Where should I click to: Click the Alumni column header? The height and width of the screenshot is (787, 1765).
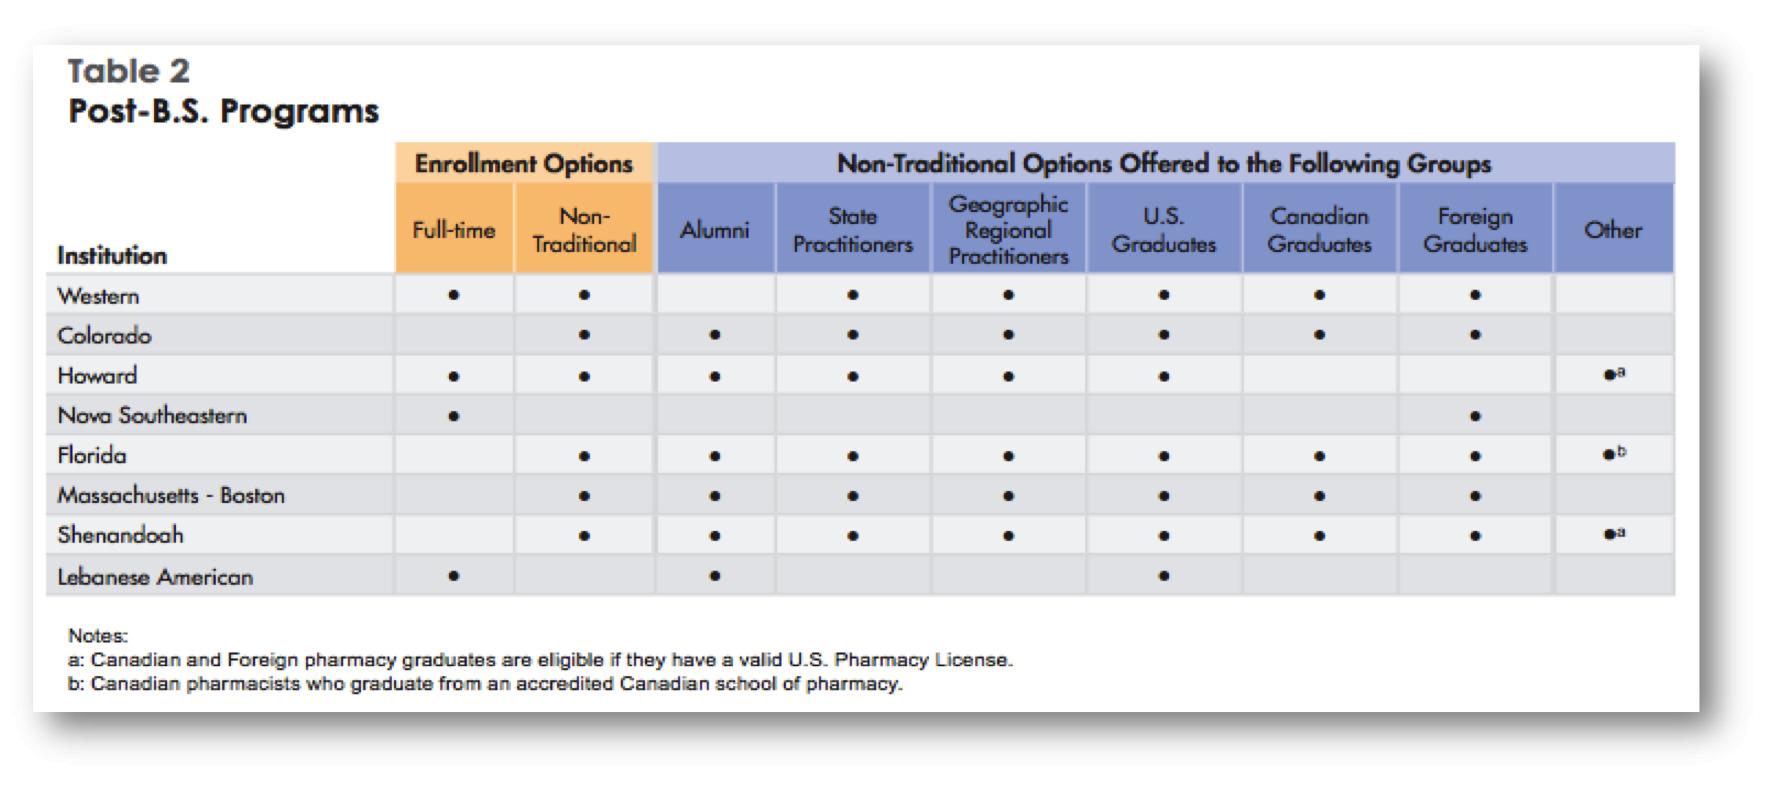[714, 230]
